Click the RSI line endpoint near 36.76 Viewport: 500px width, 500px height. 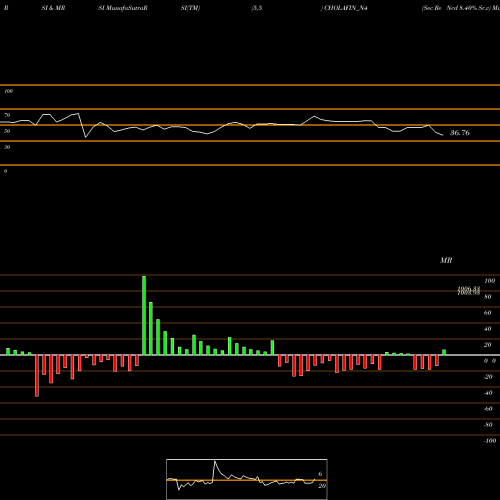[443, 135]
